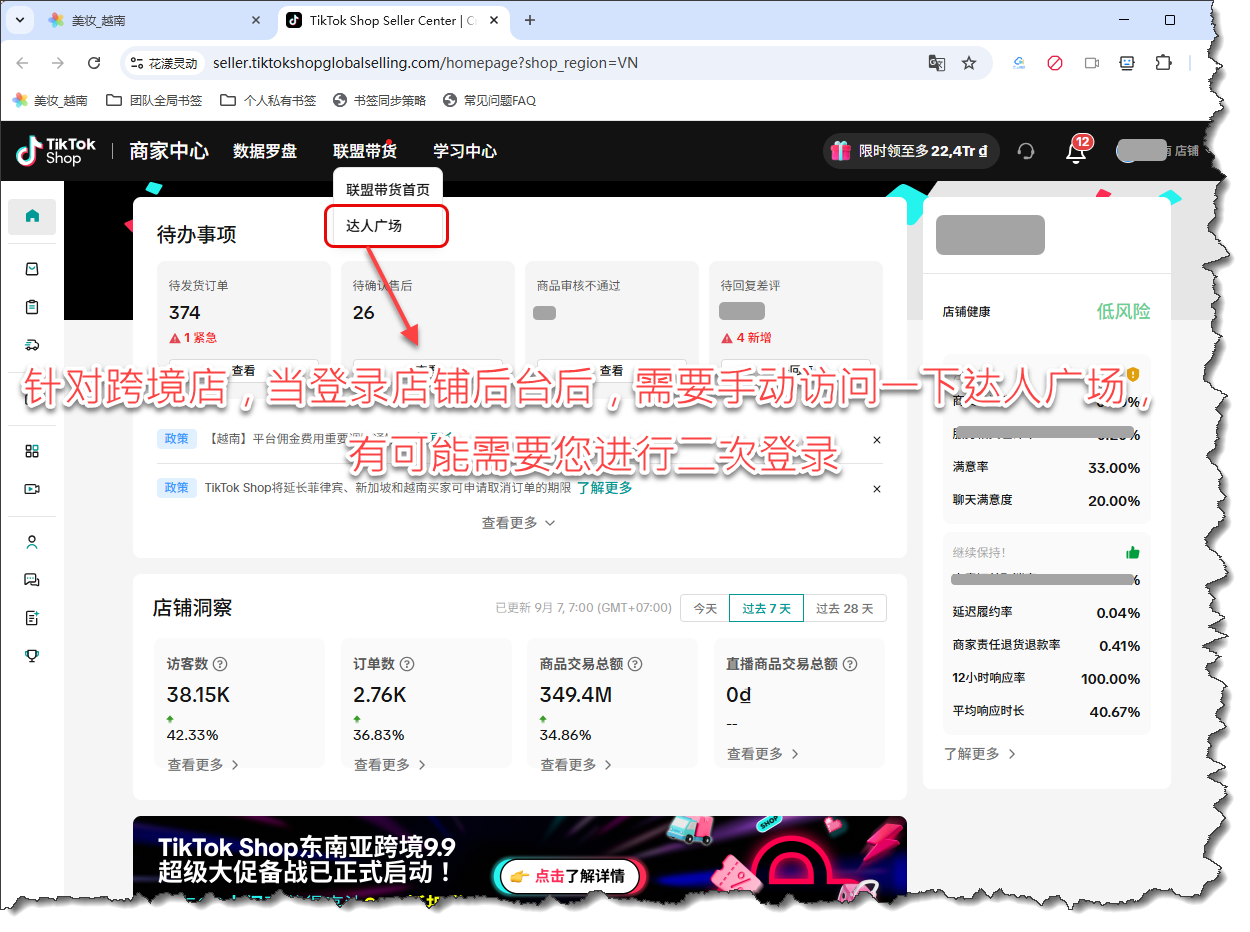Click the 限时领至多 22,4Tr đ promo button
This screenshot has width=1250, height=932.
[910, 151]
